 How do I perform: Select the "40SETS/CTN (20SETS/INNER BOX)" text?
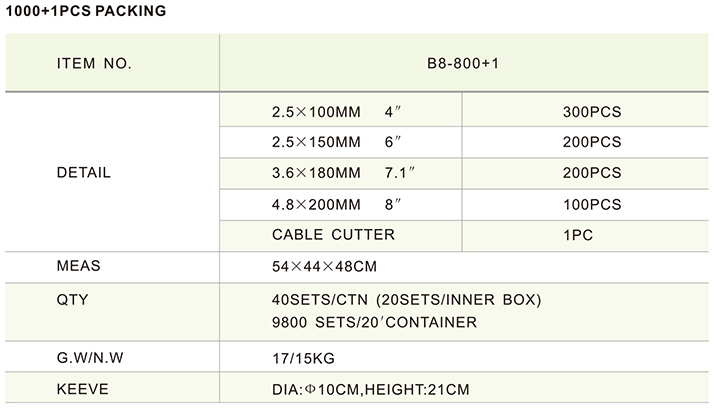406,299
